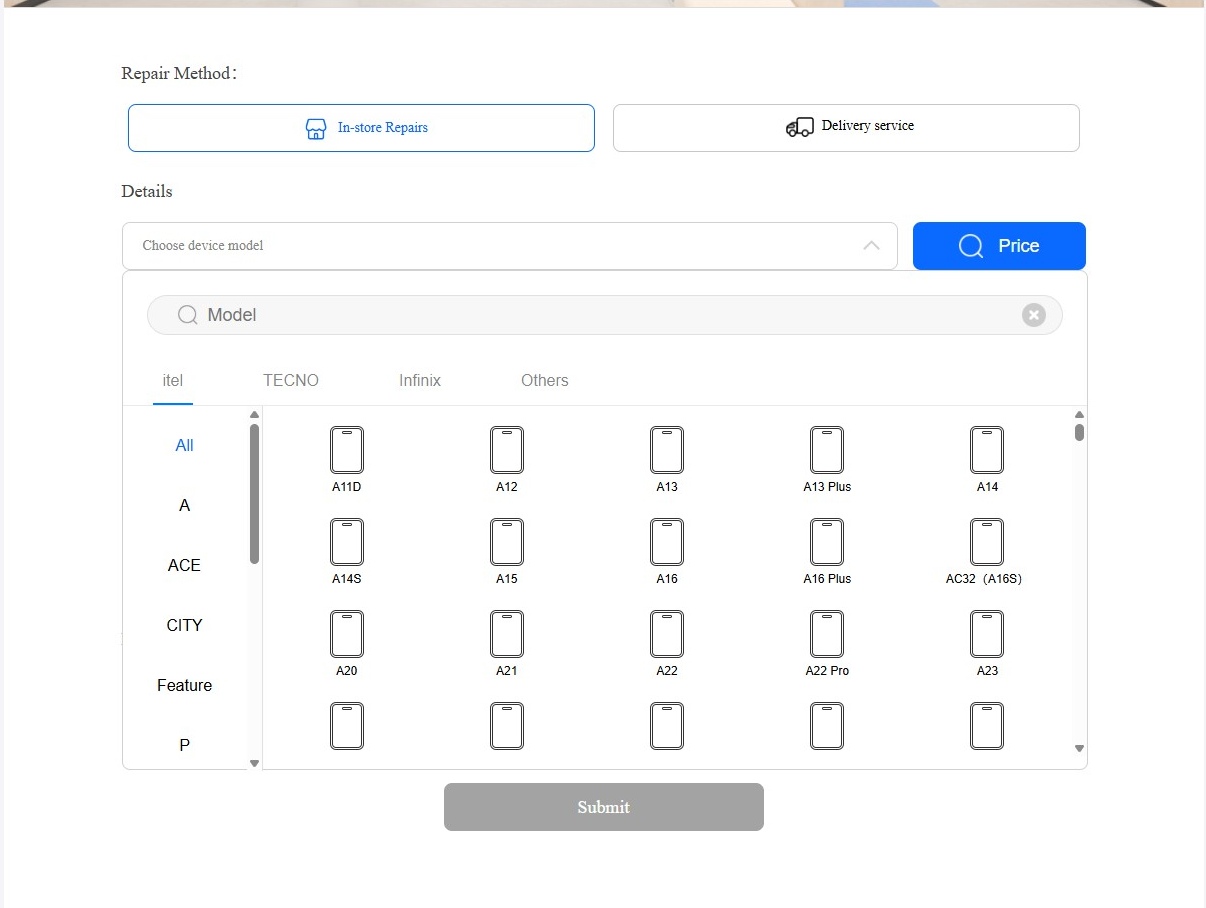The height and width of the screenshot is (908, 1206).
Task: Switch to the TECNO brand tab
Action: pos(291,381)
